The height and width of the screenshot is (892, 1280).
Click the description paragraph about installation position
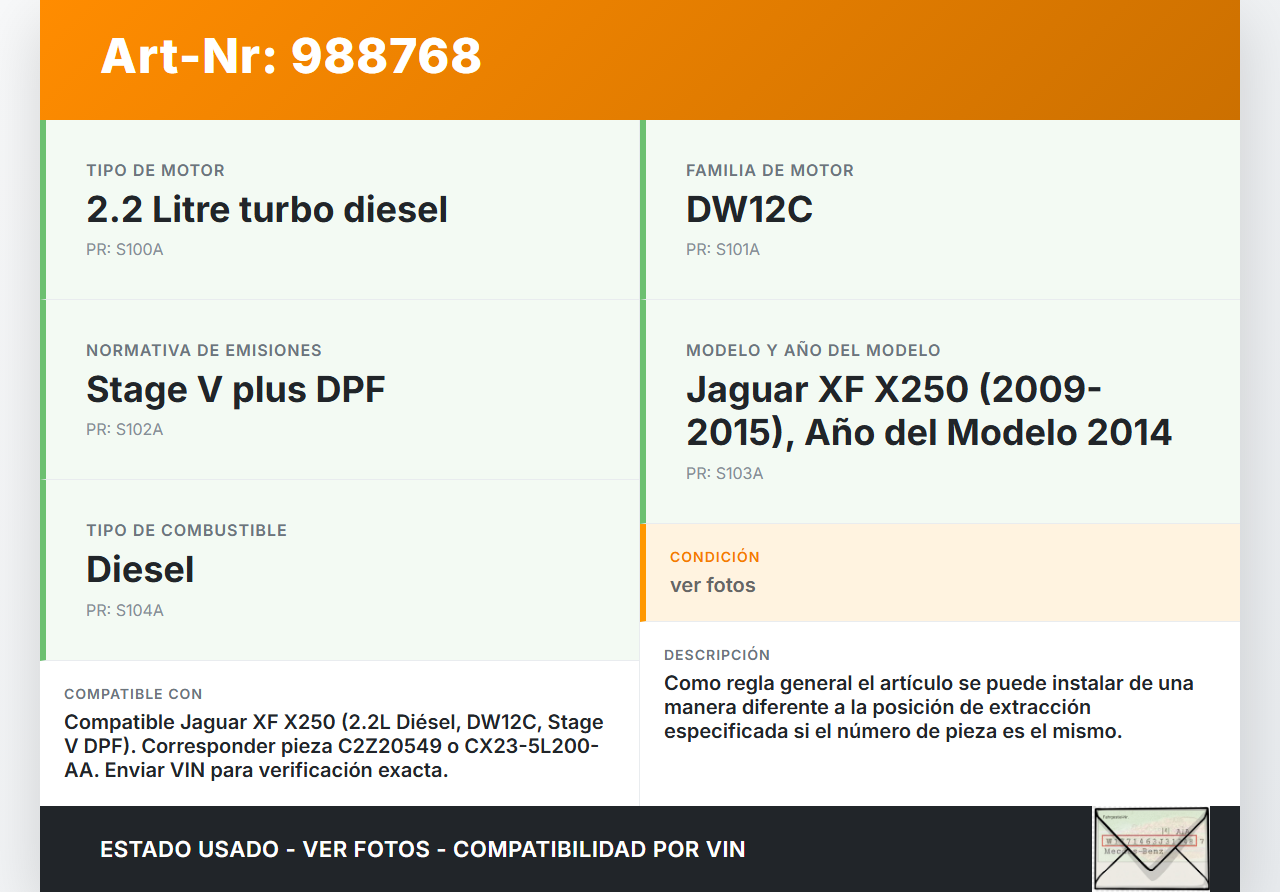pyautogui.click(x=928, y=707)
